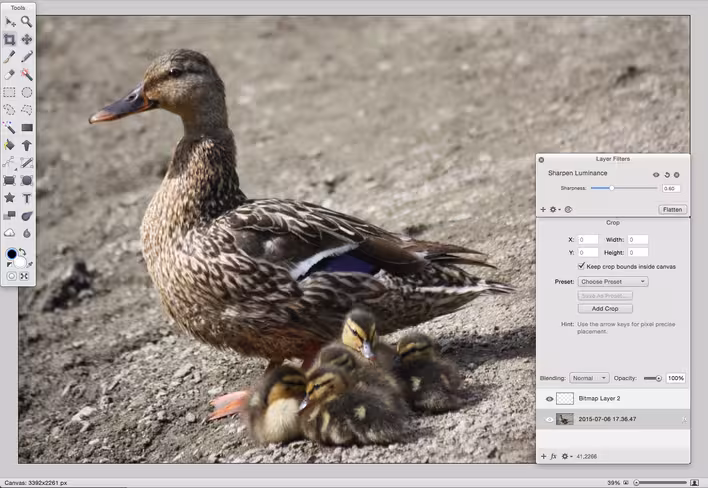Toggle Keep crop bounds inside canvas
The image size is (708, 488).
pyautogui.click(x=581, y=266)
